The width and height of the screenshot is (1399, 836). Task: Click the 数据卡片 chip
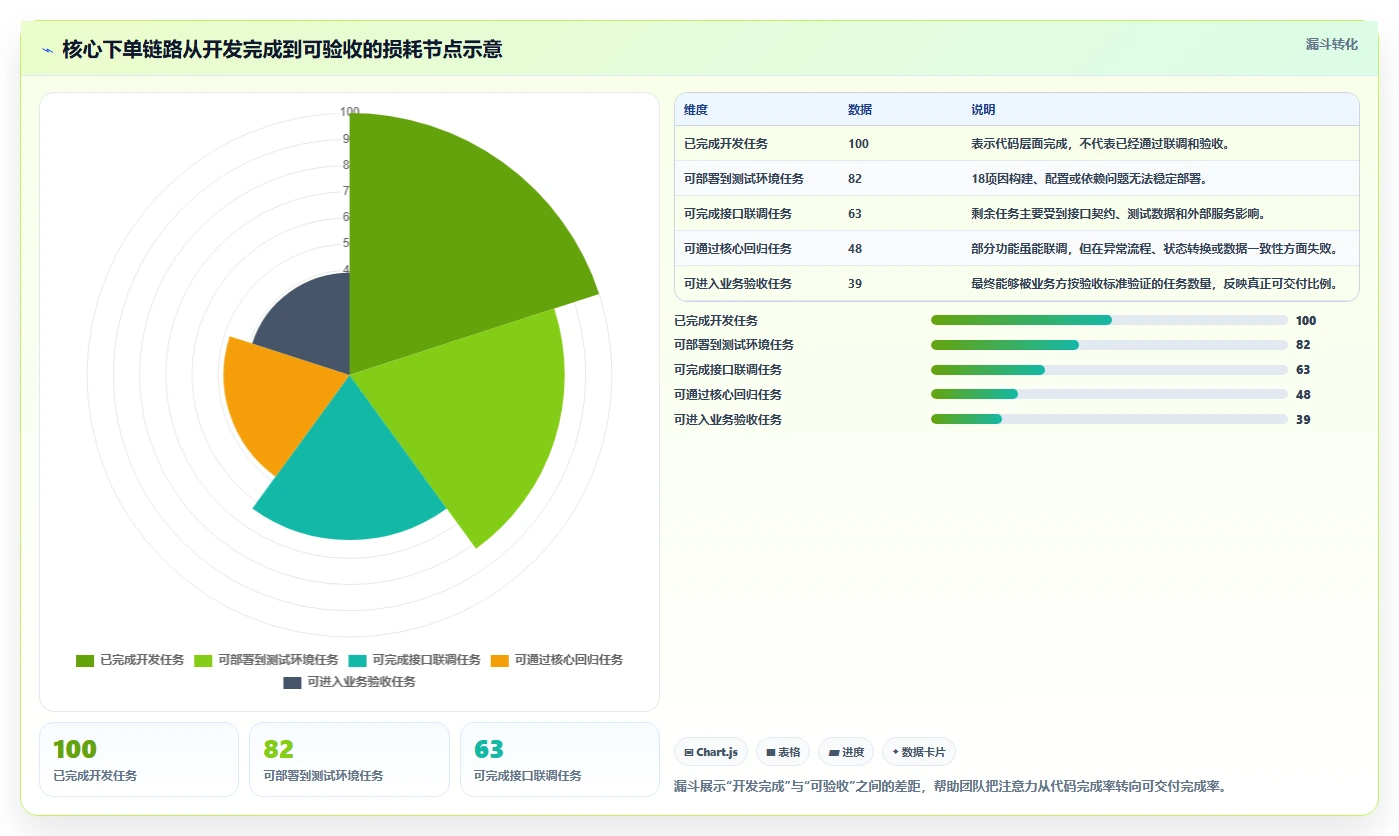click(x=919, y=752)
